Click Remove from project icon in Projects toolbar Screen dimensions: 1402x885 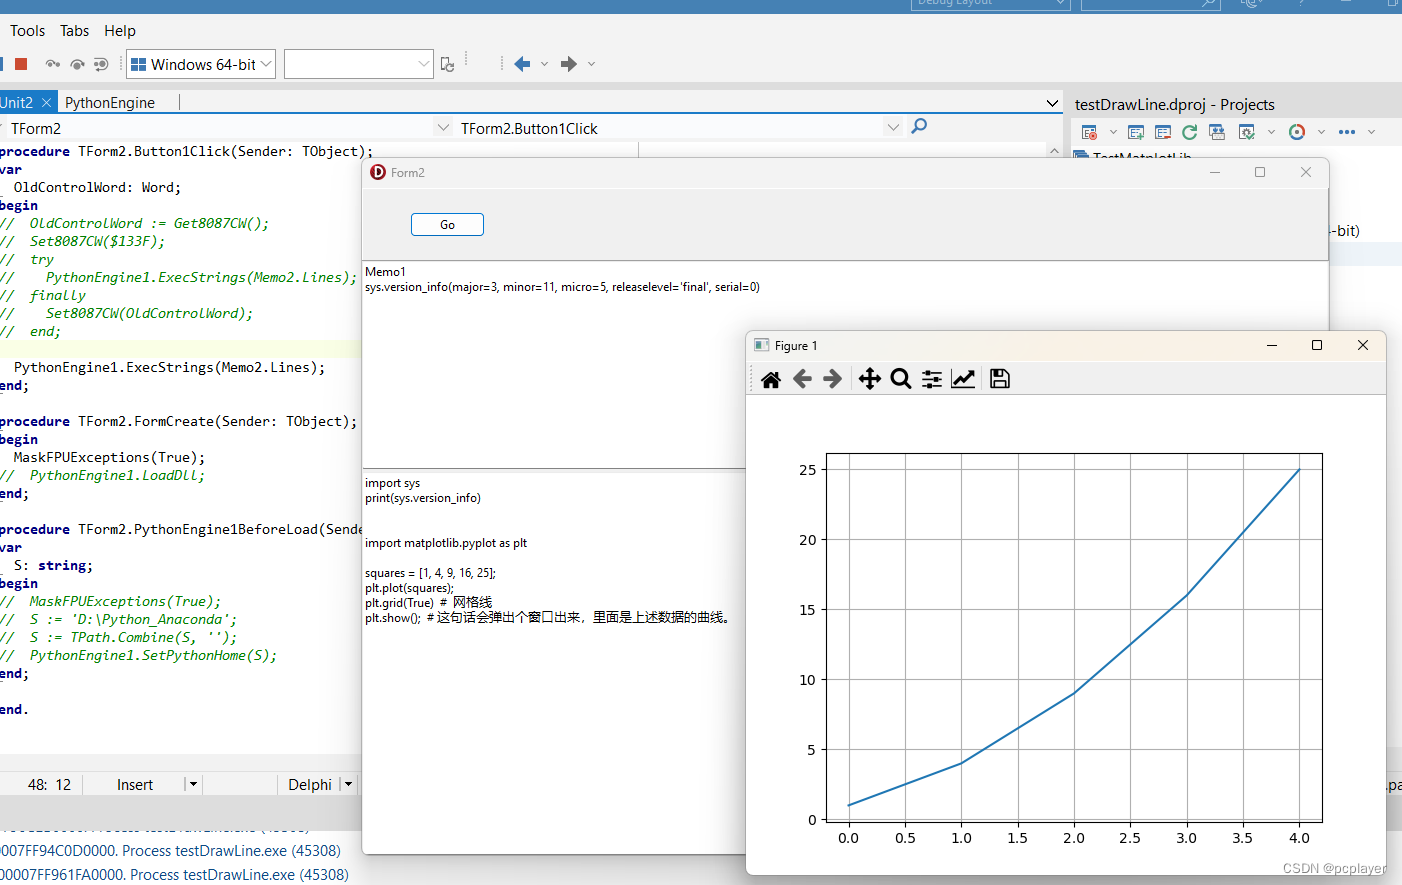[1163, 132]
